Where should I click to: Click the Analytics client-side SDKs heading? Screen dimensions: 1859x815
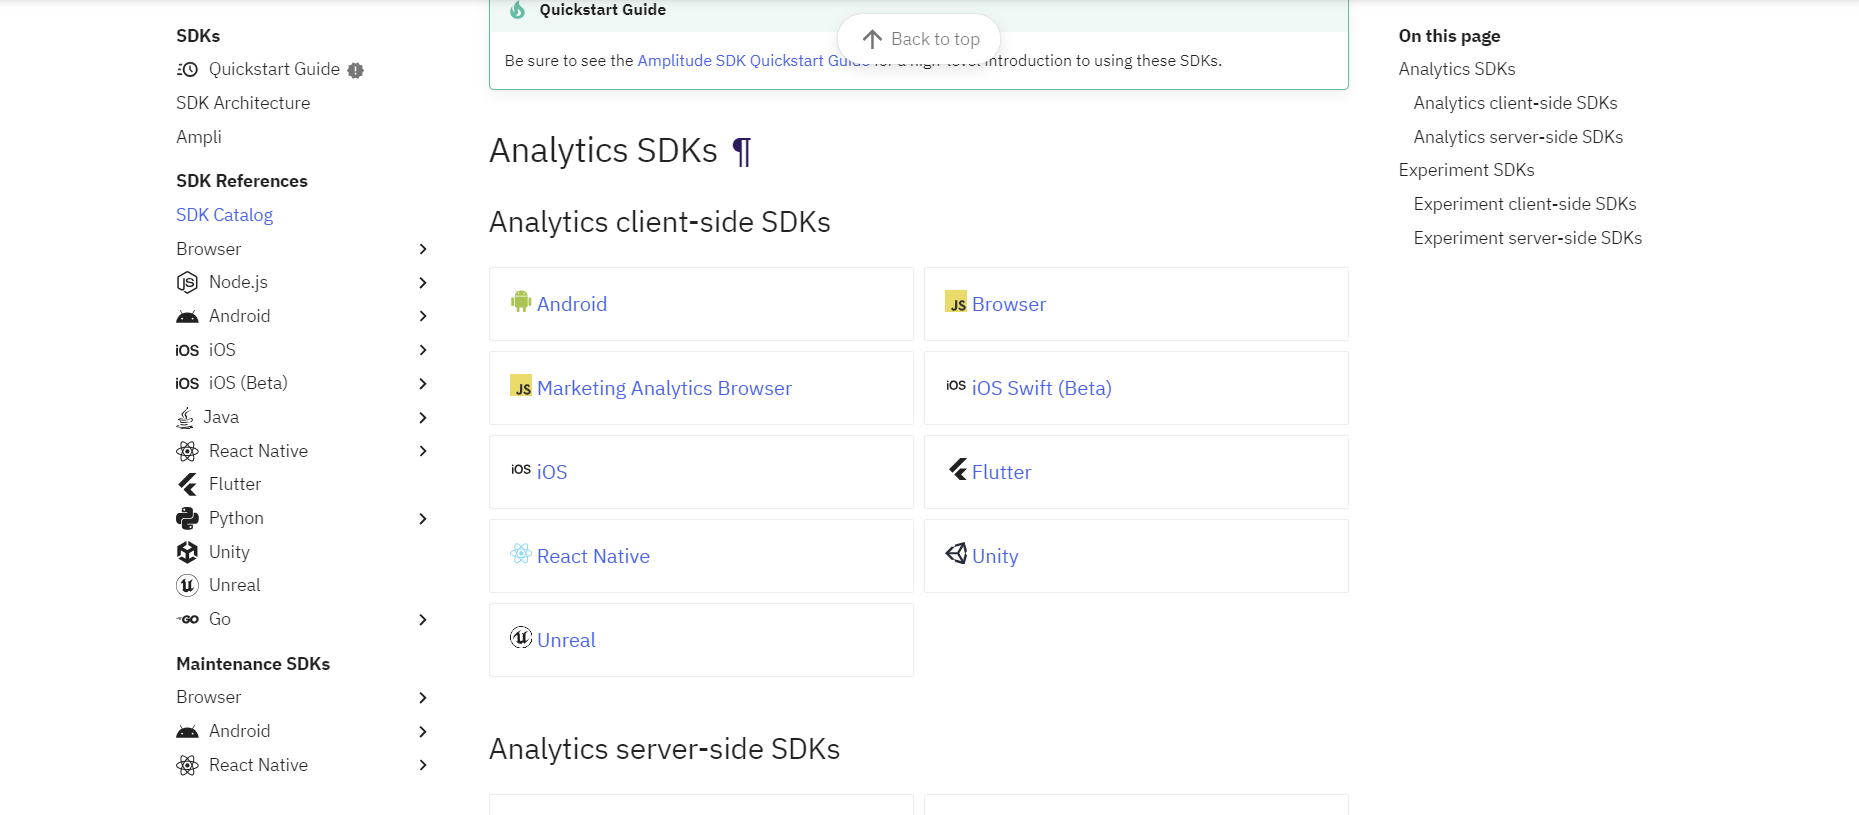[x=659, y=222]
